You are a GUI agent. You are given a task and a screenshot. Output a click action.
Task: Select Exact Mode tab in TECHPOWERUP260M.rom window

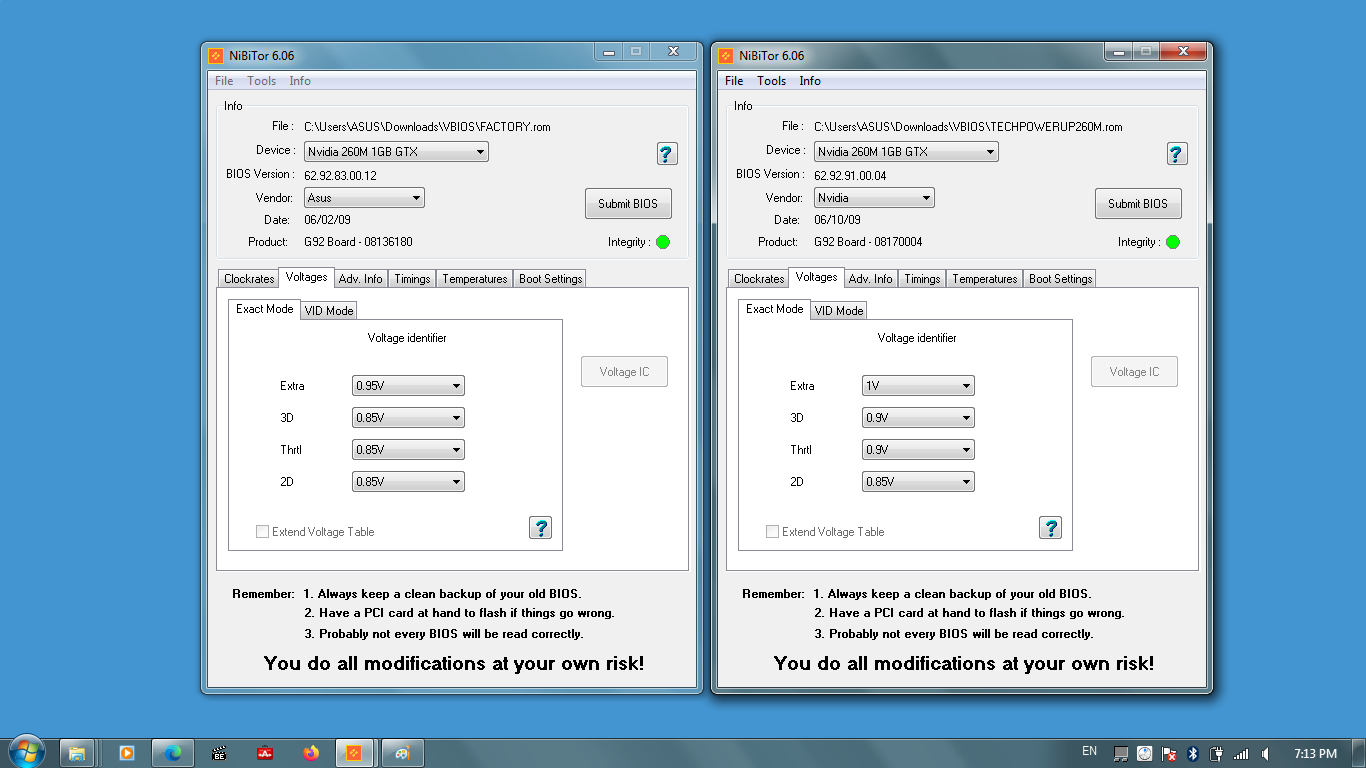pos(774,309)
